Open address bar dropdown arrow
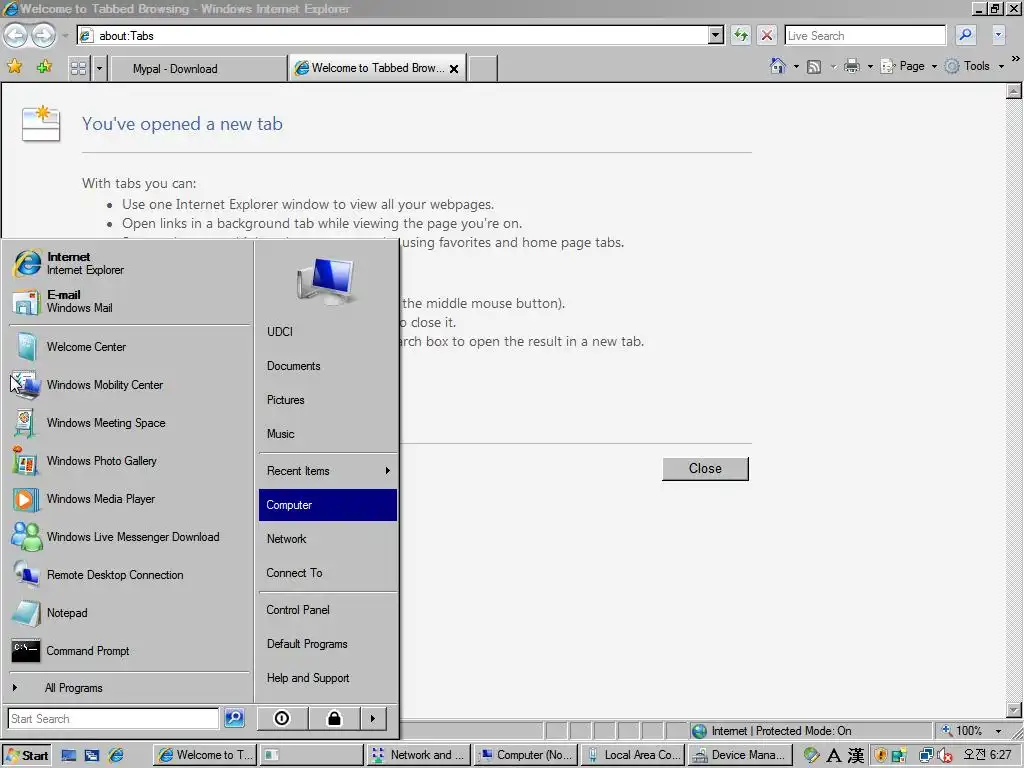 click(716, 35)
